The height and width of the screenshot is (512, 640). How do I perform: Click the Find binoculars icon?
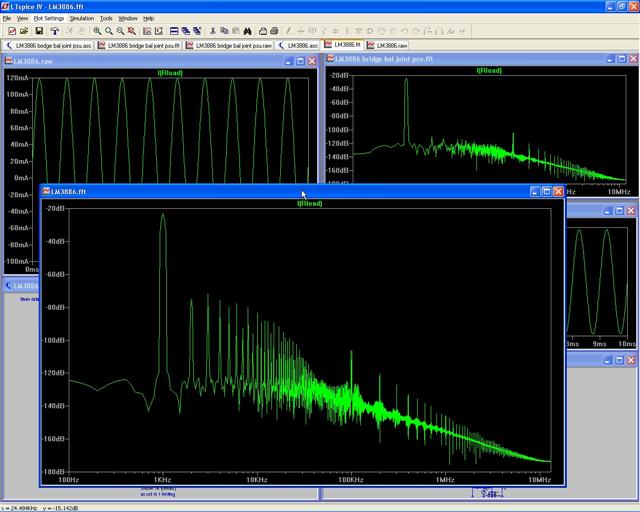(246, 31)
